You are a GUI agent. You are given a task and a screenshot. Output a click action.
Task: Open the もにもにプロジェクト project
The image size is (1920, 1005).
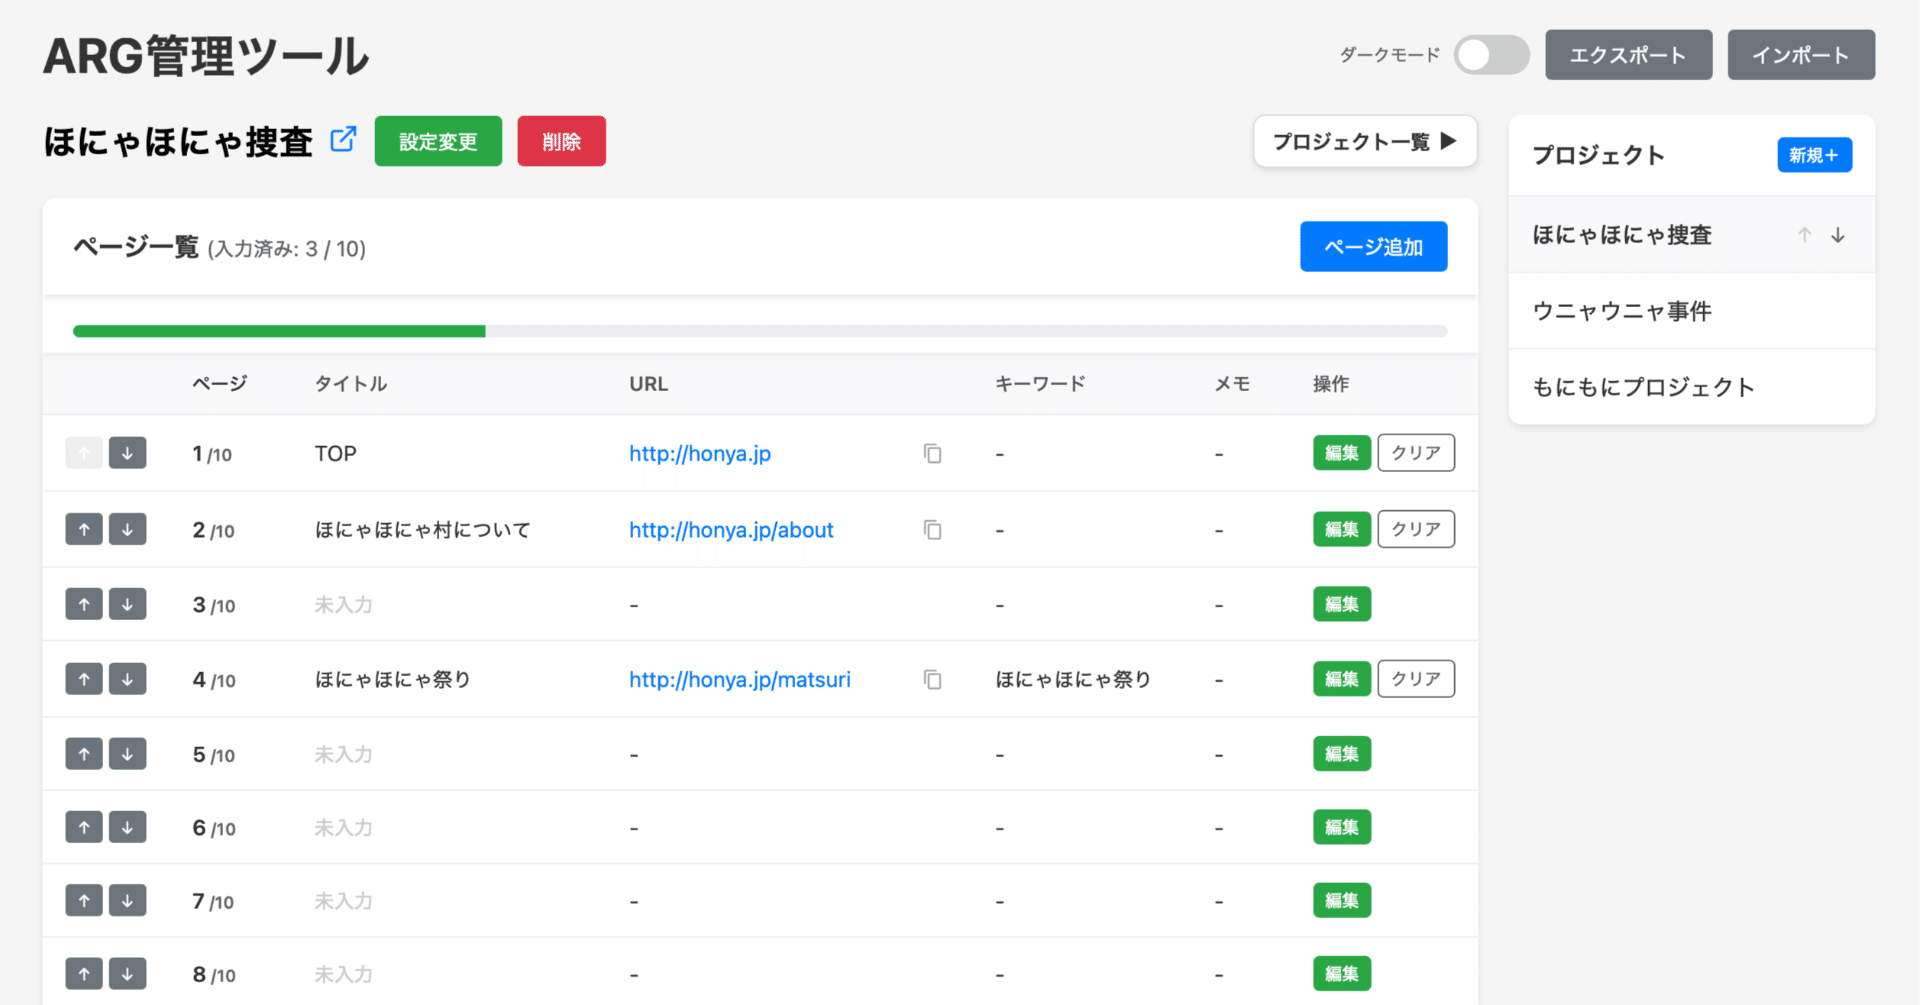1691,387
